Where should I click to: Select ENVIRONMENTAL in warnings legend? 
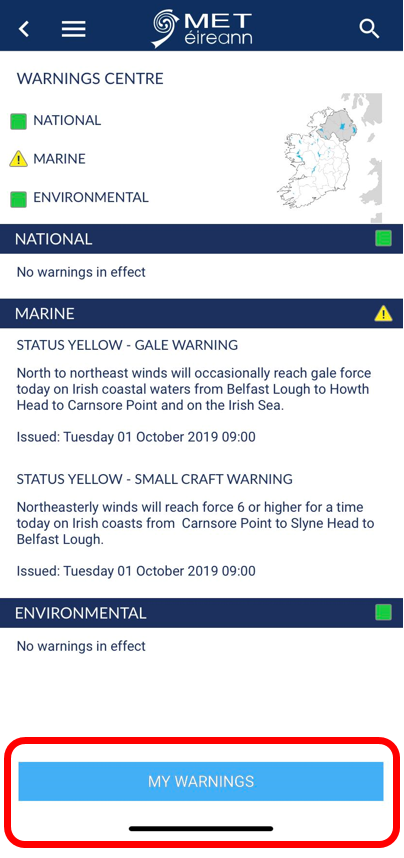tap(91, 198)
